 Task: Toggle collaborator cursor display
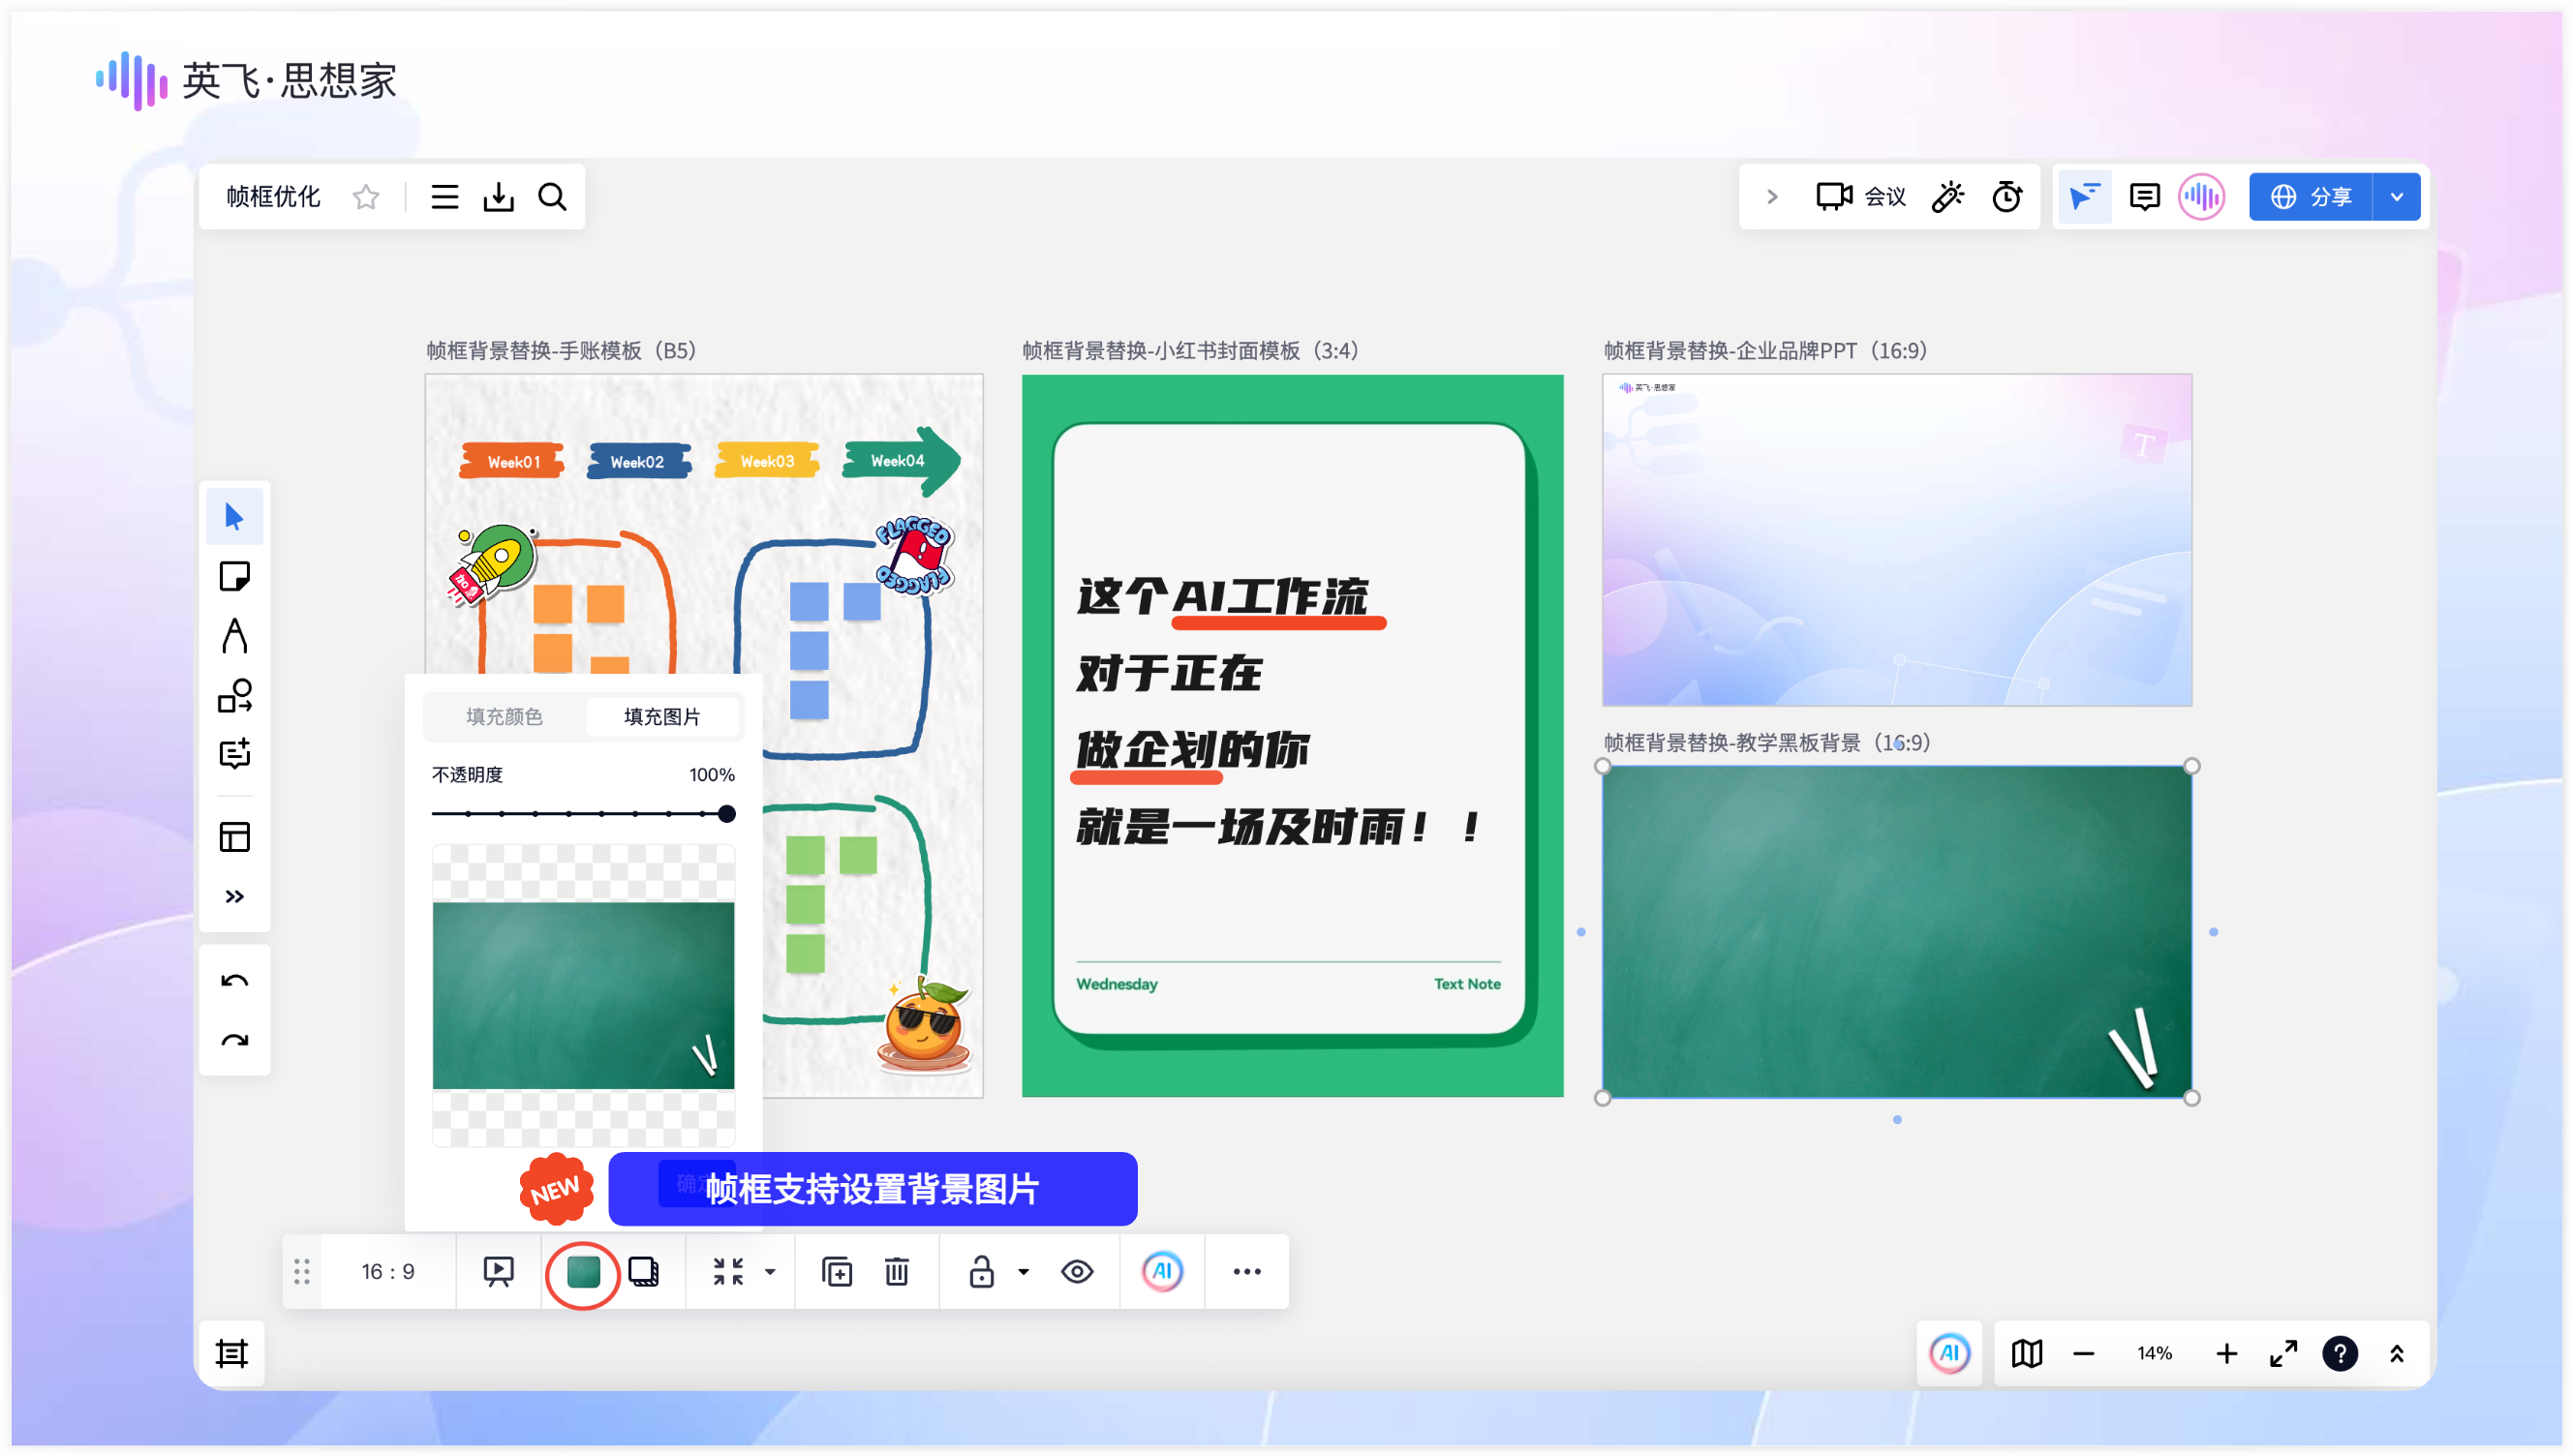(2084, 196)
